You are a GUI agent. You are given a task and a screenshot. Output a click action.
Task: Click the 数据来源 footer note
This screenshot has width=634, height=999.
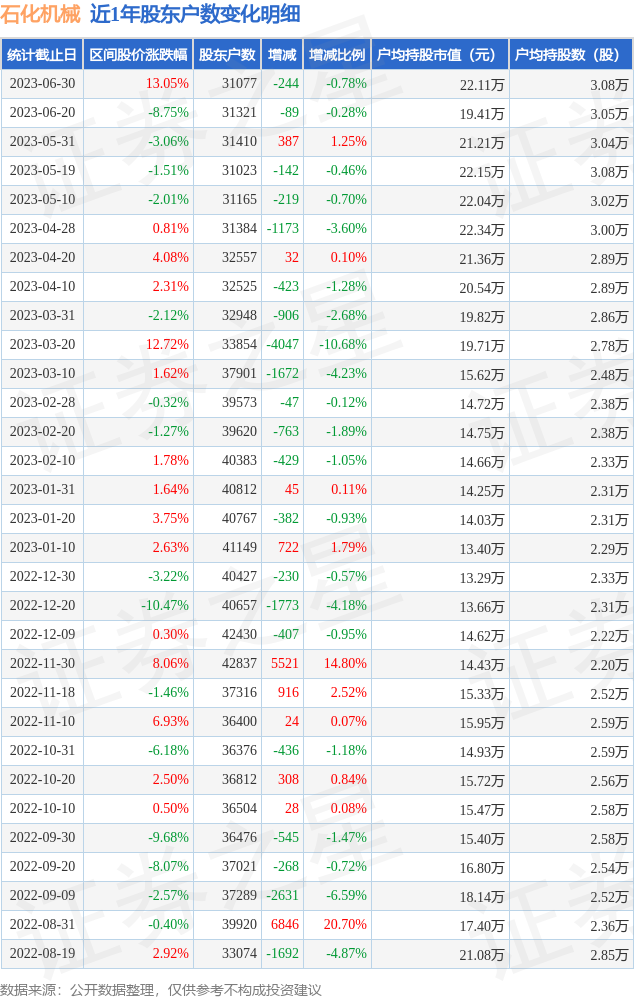(162, 989)
